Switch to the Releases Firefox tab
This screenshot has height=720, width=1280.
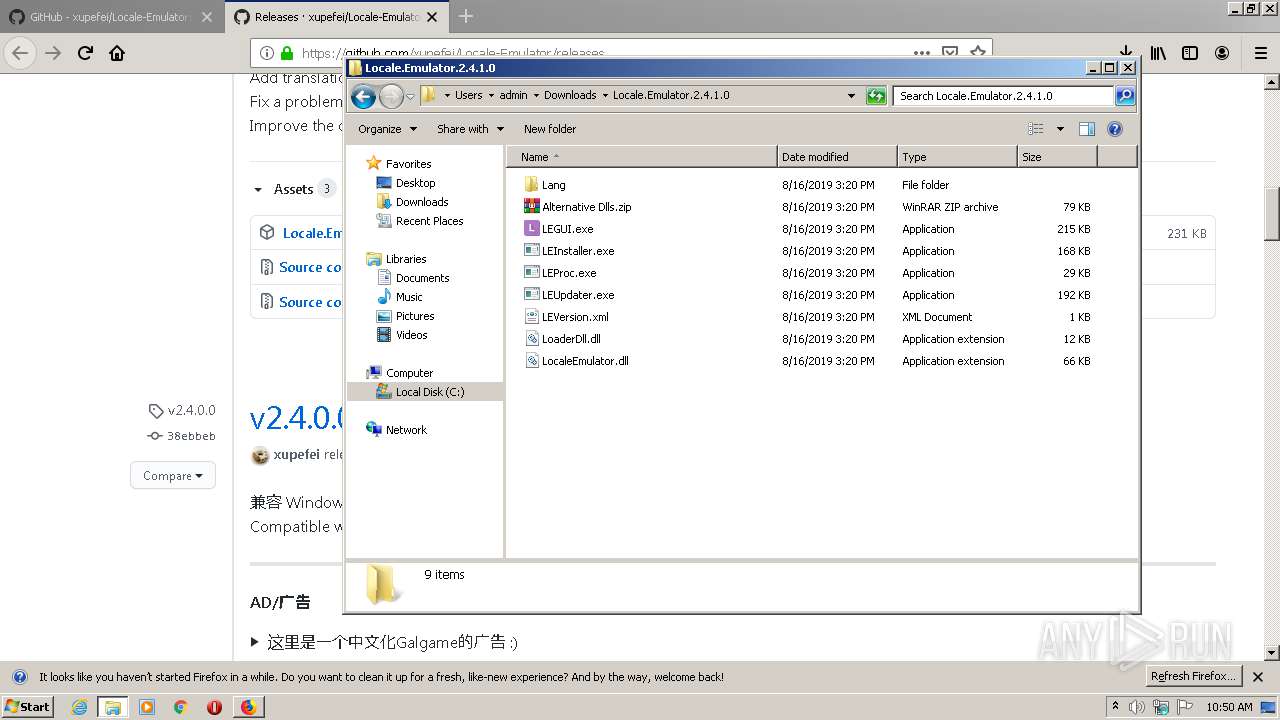click(x=334, y=17)
